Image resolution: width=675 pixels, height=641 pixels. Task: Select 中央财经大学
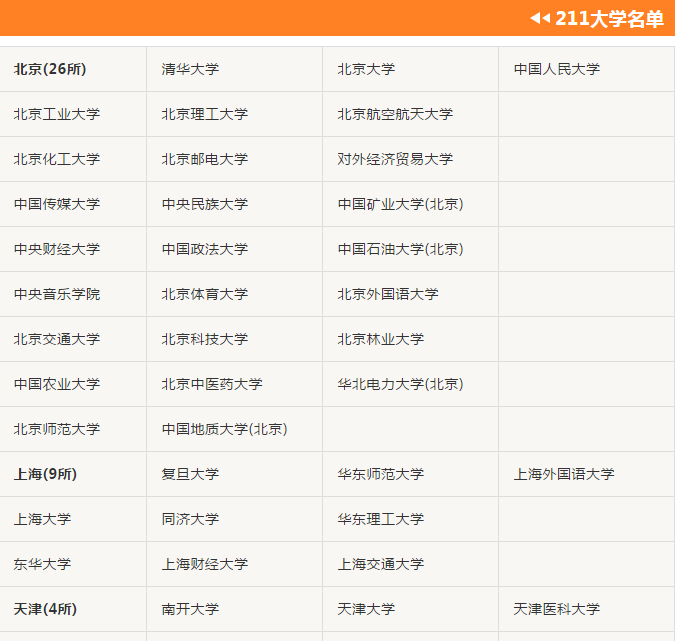tap(57, 249)
